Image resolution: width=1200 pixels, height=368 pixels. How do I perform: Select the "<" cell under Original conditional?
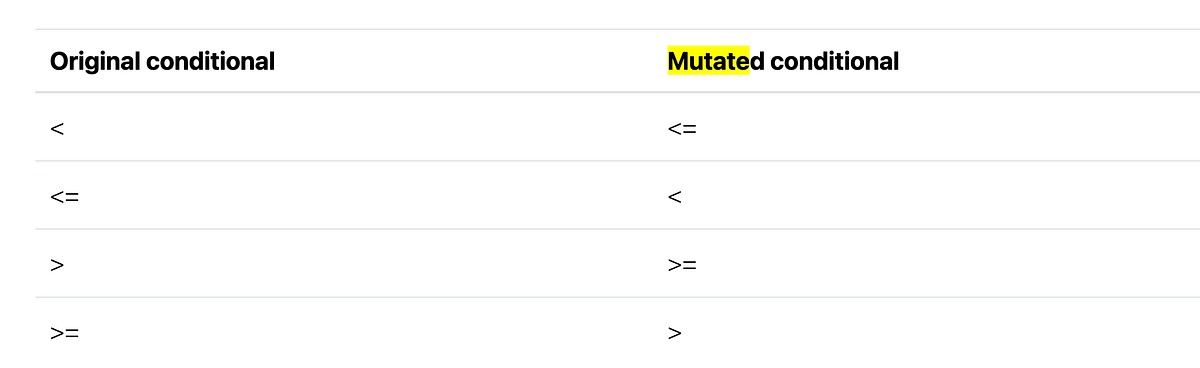[x=57, y=128]
